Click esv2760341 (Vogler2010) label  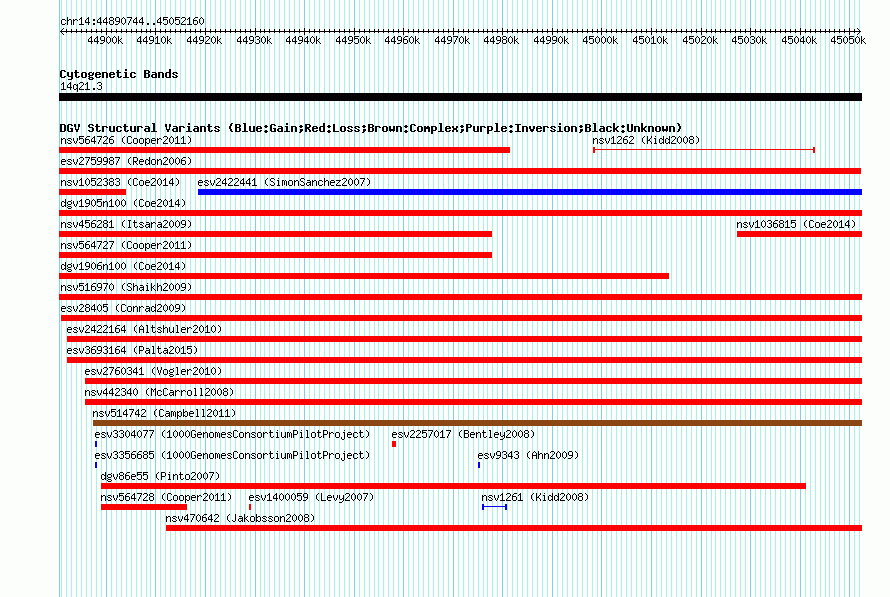pos(153,371)
